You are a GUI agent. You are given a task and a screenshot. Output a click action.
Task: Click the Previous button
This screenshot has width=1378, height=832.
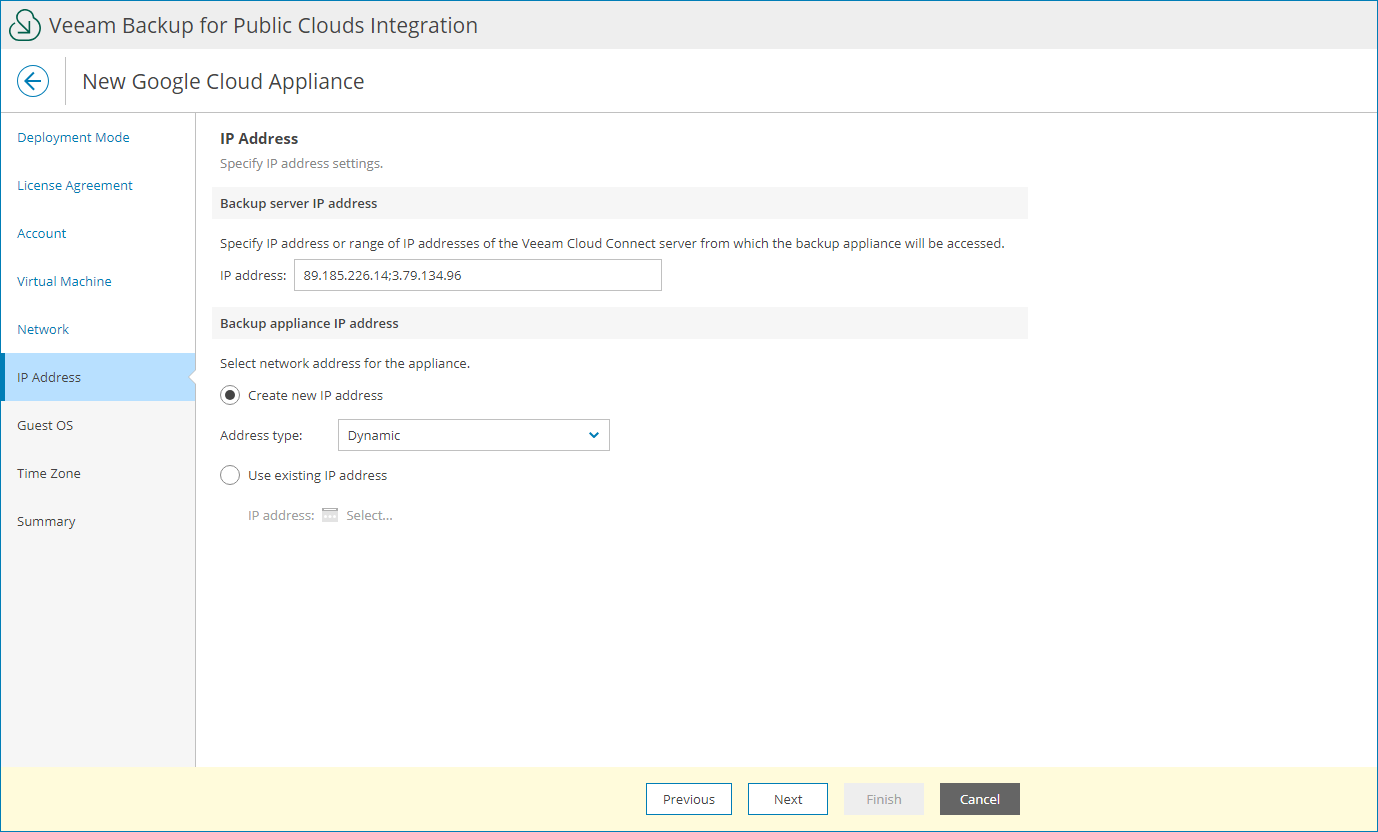[x=688, y=799]
